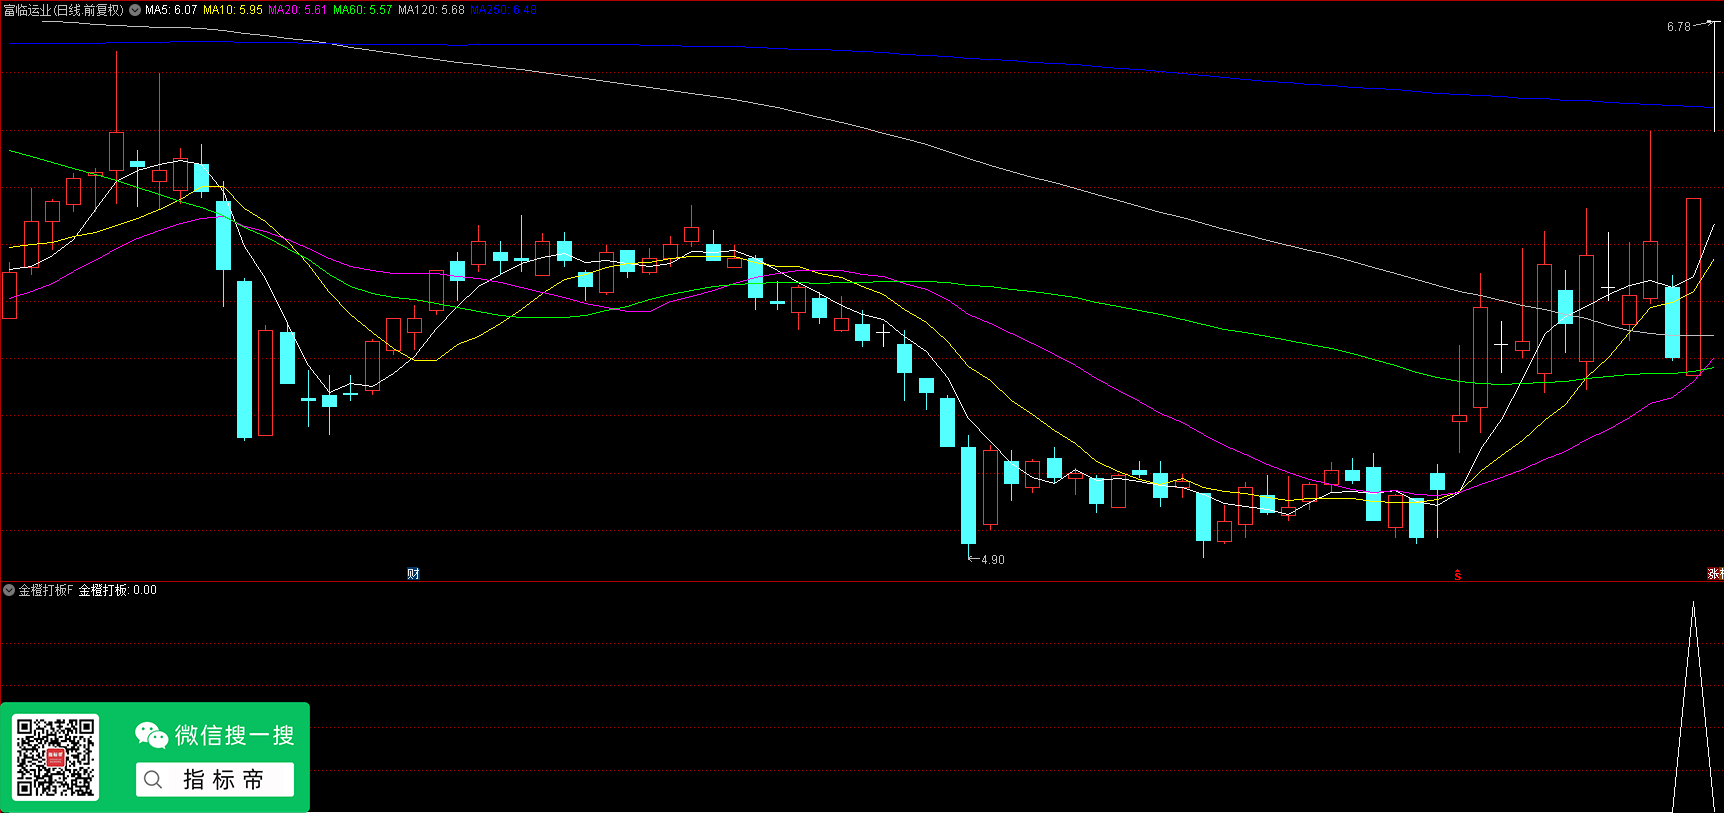The image size is (1724, 813).
Task: Select the MA5 moving average label
Action: click(171, 10)
